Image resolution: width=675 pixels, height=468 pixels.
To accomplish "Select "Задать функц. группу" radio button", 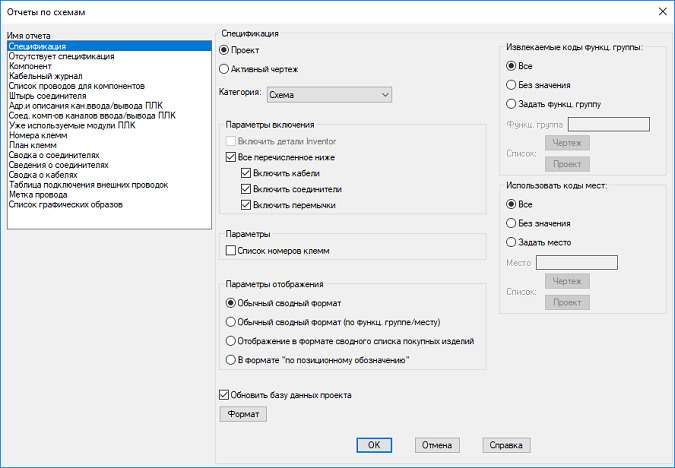I will 511,104.
